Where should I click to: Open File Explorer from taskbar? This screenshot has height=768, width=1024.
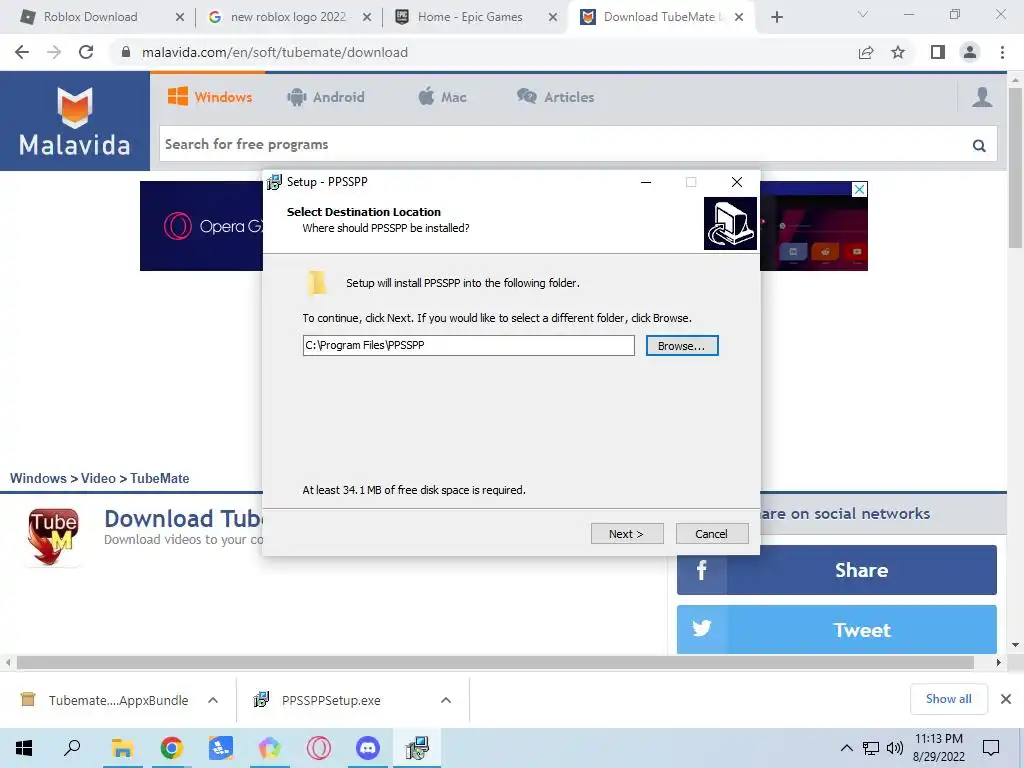[x=122, y=748]
